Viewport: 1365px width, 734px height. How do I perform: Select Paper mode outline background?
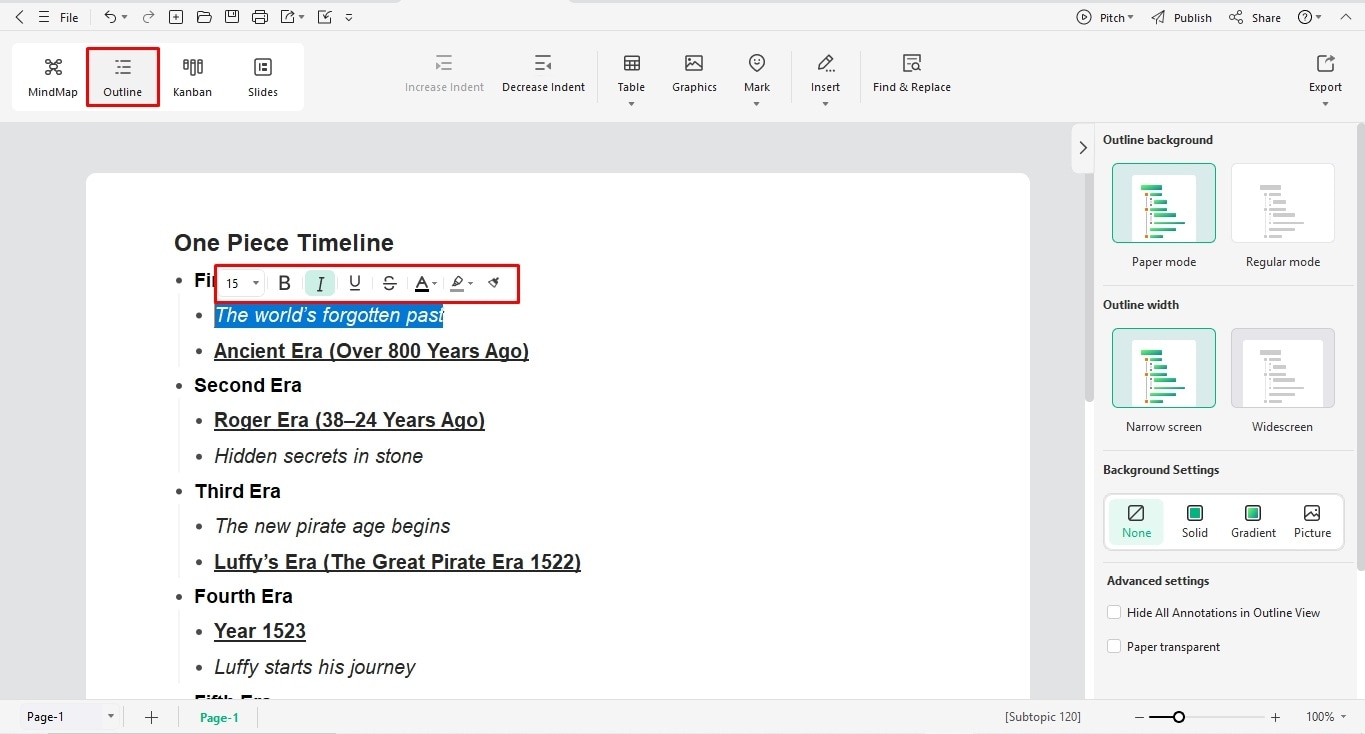coord(1164,203)
